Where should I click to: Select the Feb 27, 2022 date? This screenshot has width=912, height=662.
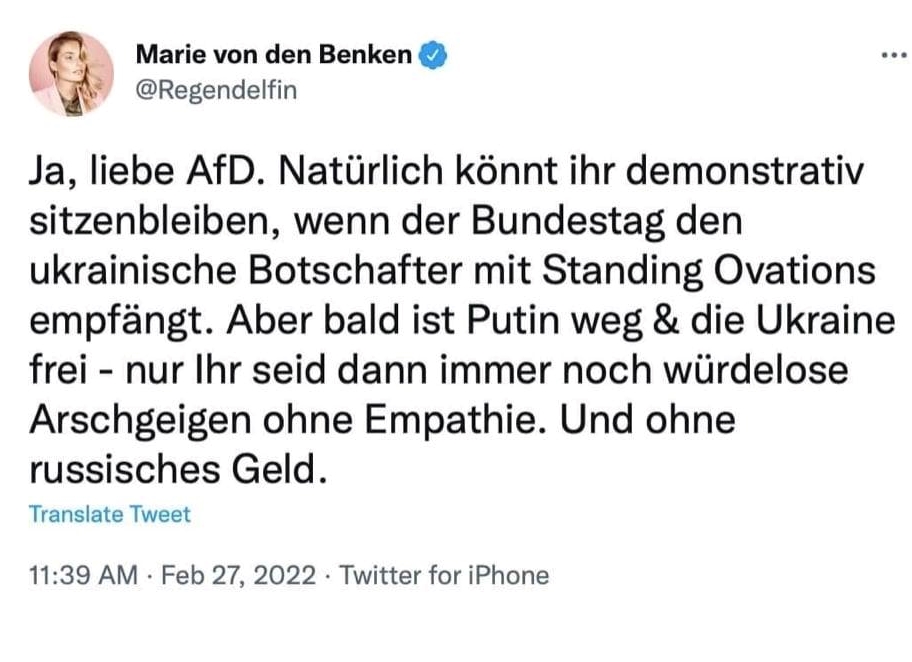[239, 576]
